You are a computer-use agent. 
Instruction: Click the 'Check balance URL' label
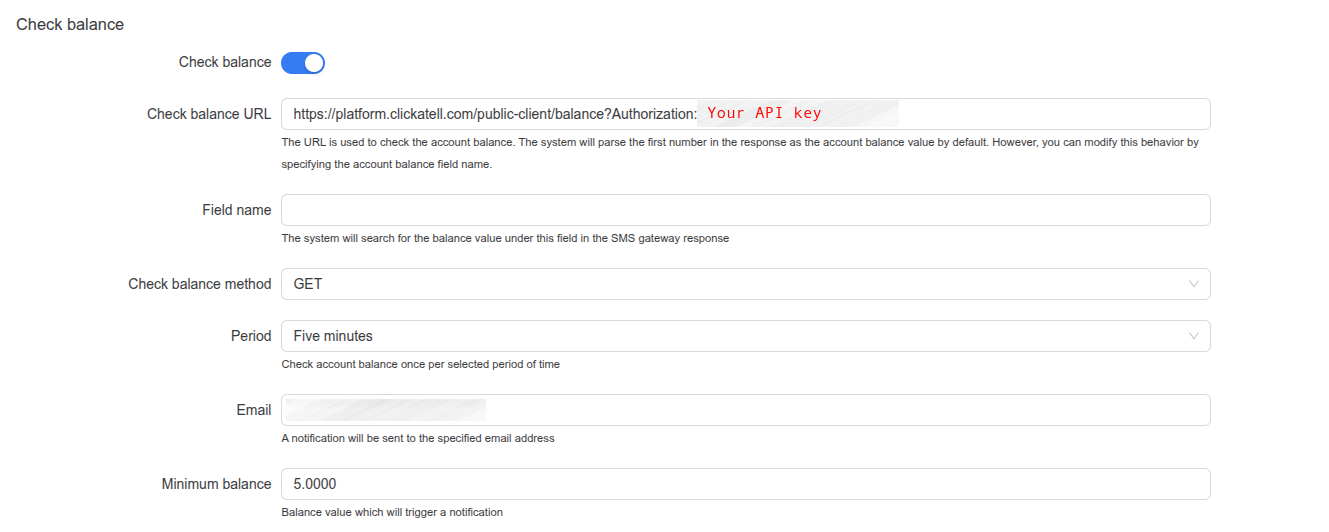coord(209,114)
